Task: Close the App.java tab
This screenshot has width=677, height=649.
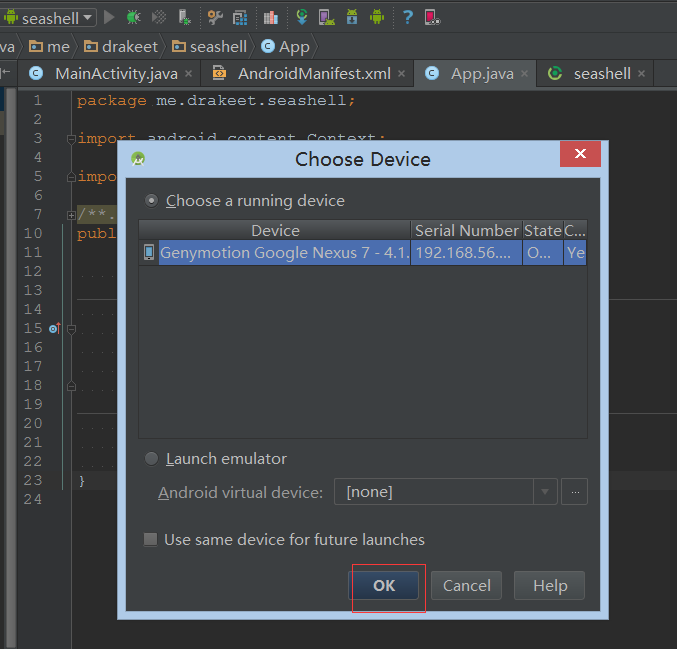Action: (524, 73)
